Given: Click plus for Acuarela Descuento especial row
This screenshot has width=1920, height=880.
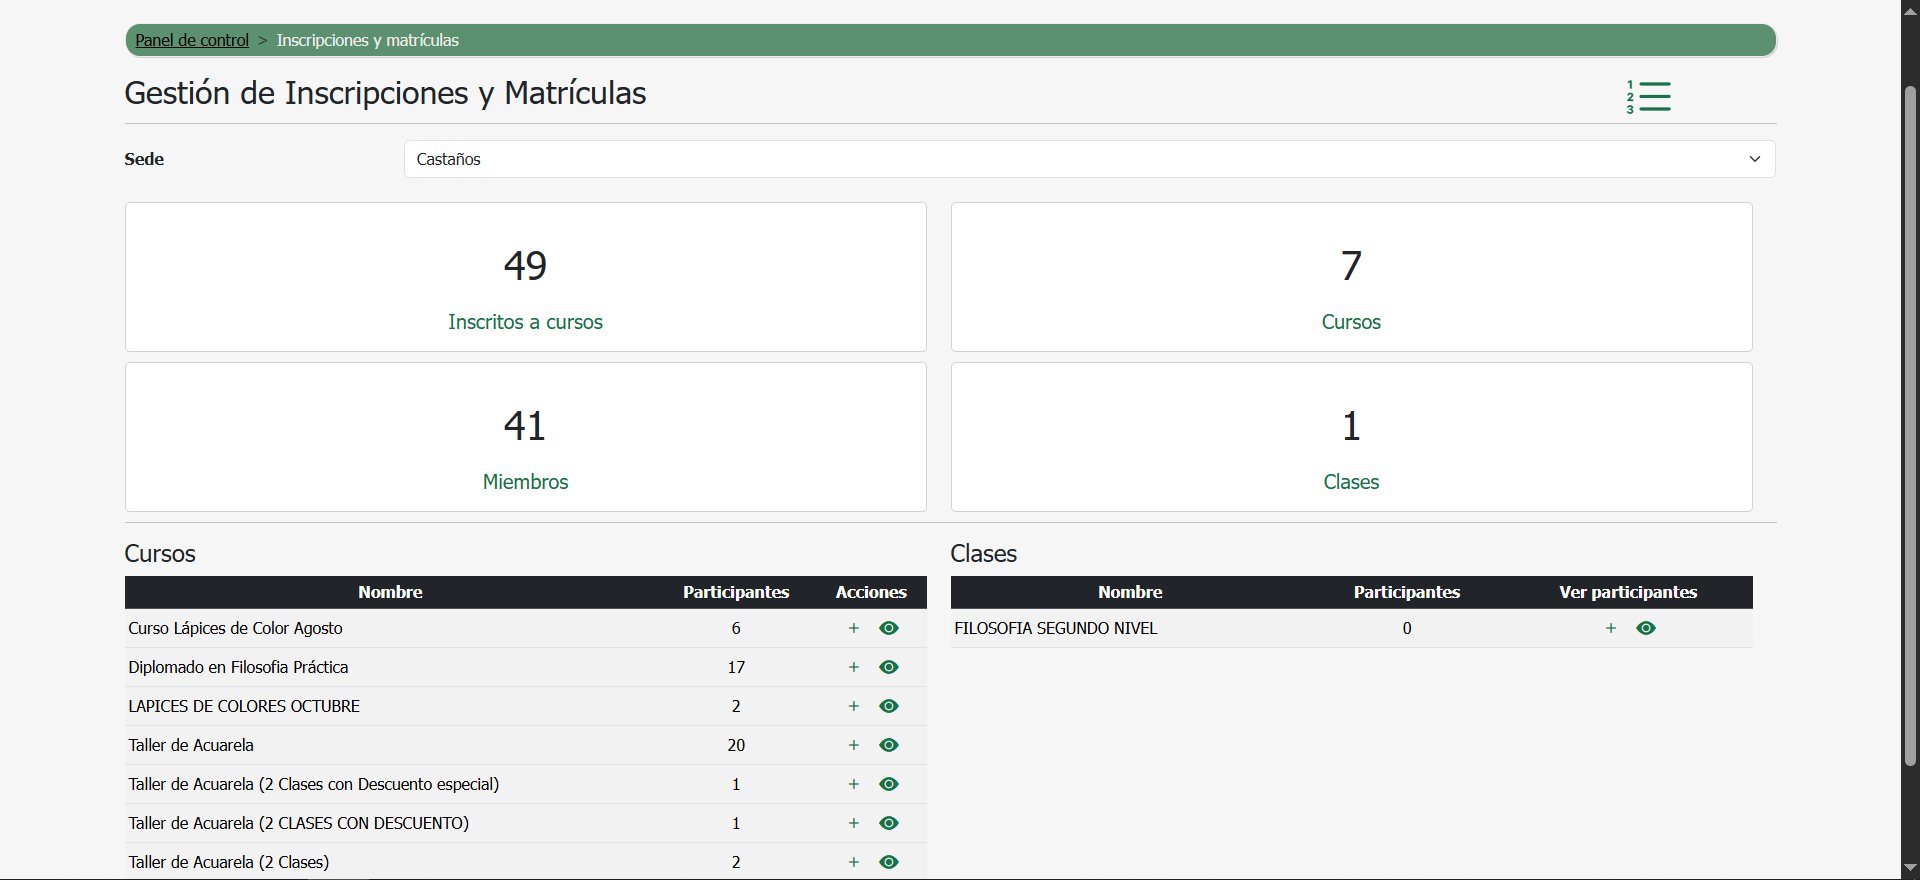Looking at the screenshot, I should point(854,784).
